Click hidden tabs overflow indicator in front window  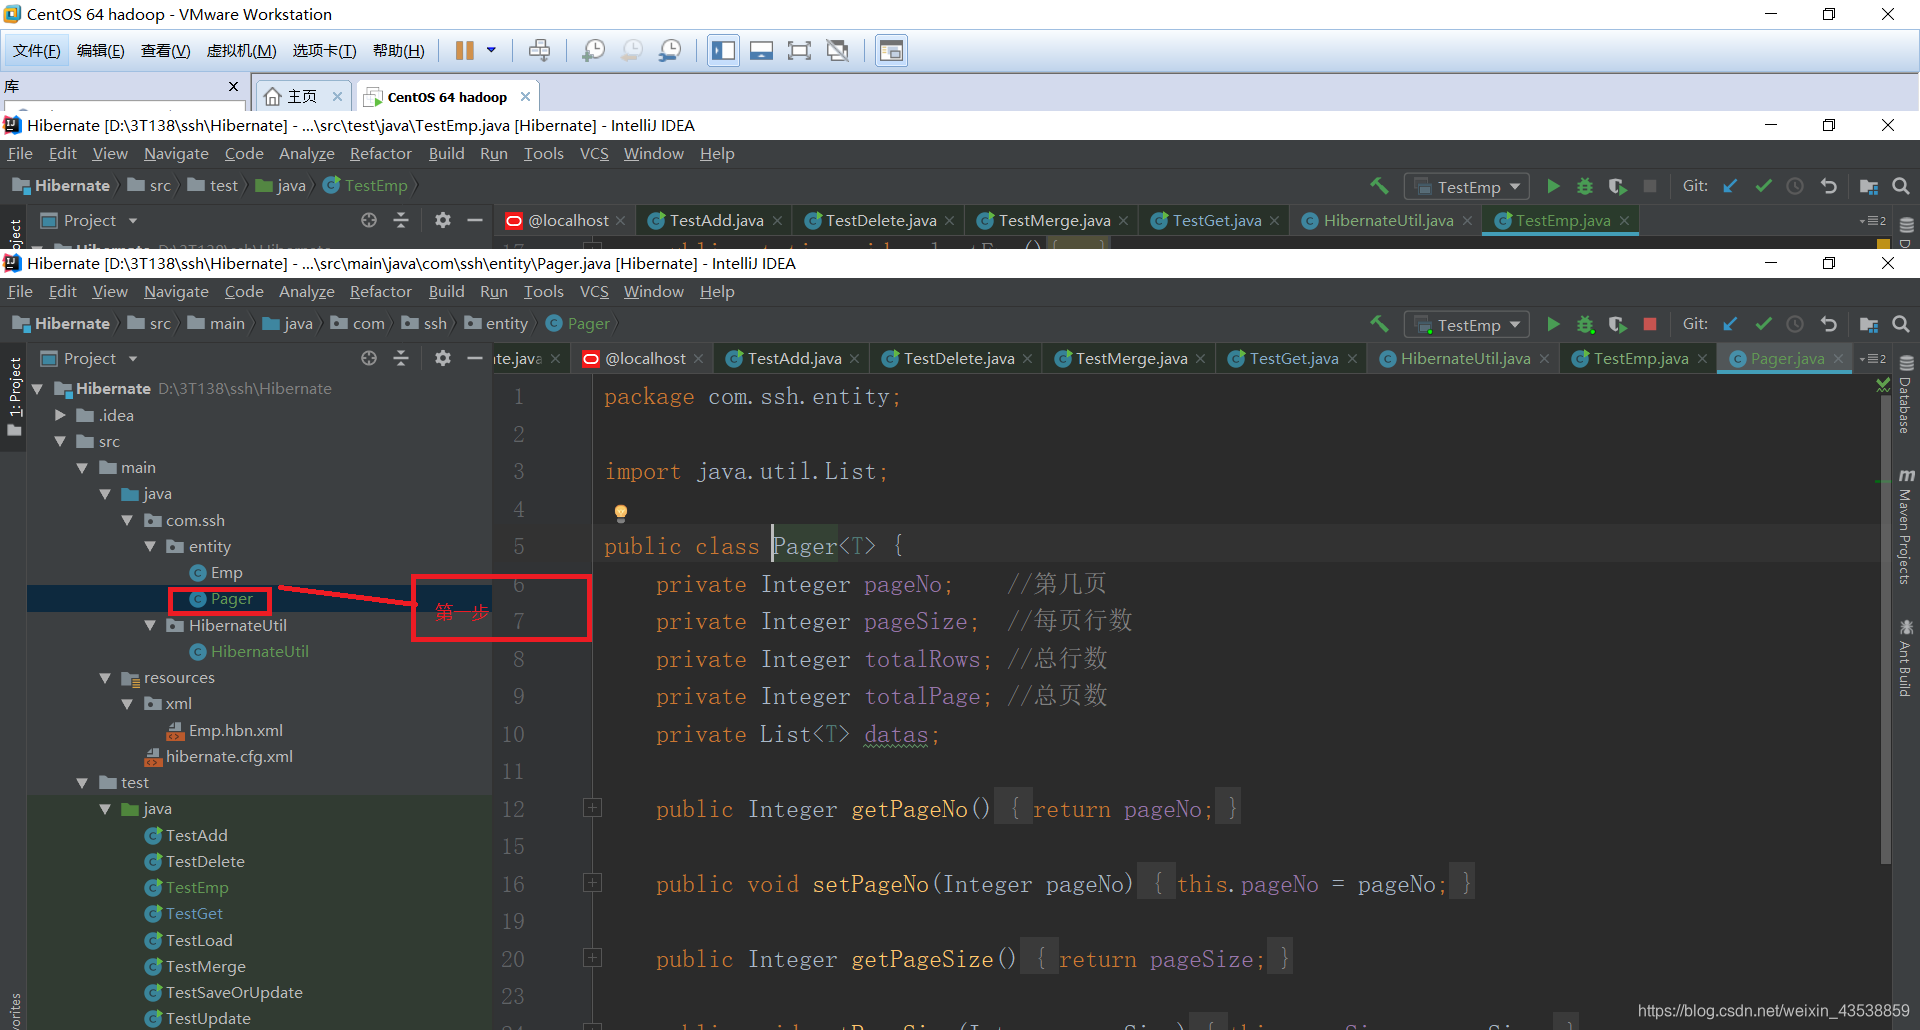[1872, 358]
